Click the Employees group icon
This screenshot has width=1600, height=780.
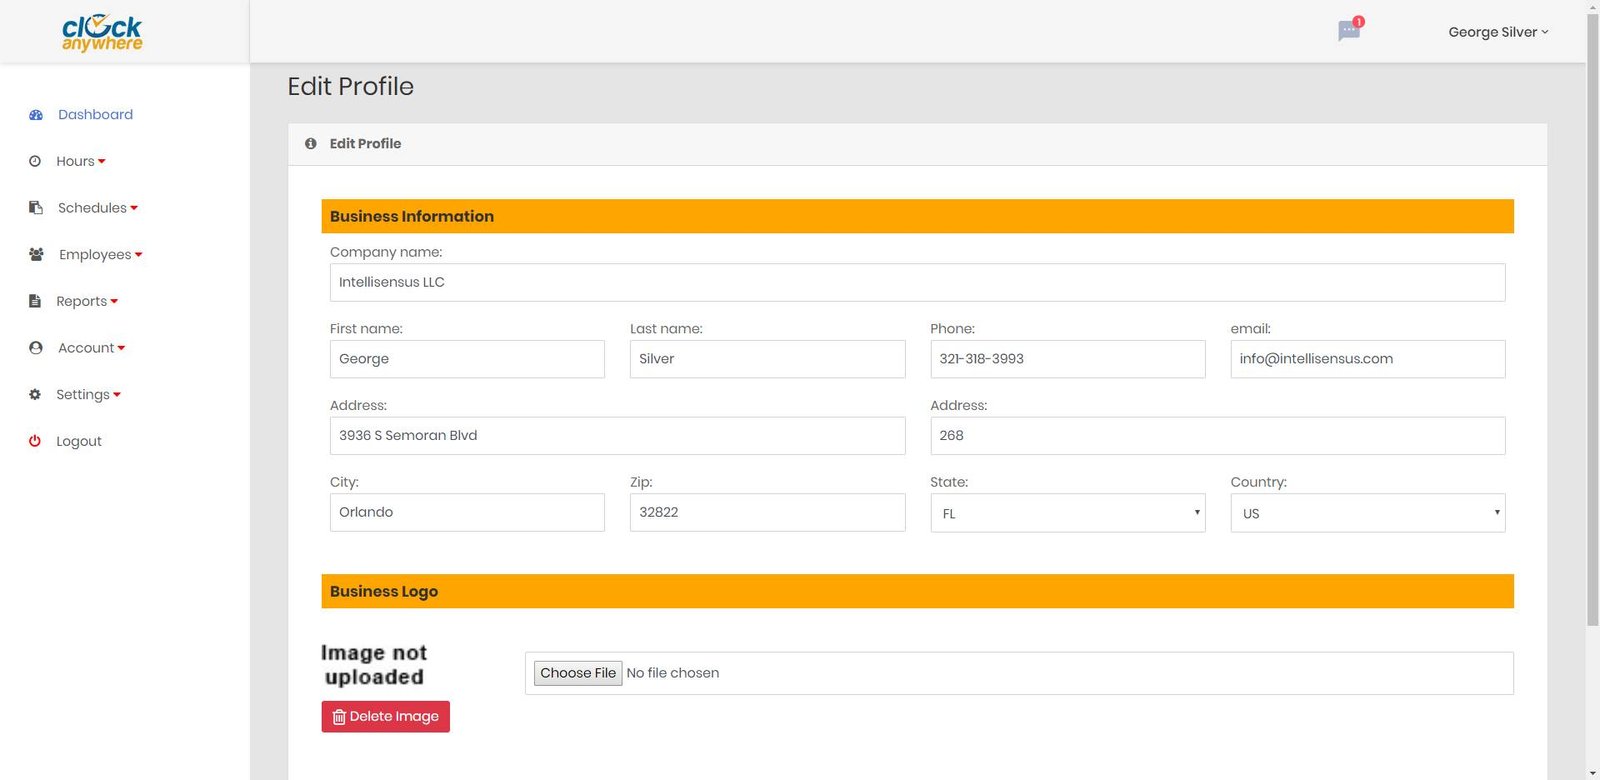[36, 255]
